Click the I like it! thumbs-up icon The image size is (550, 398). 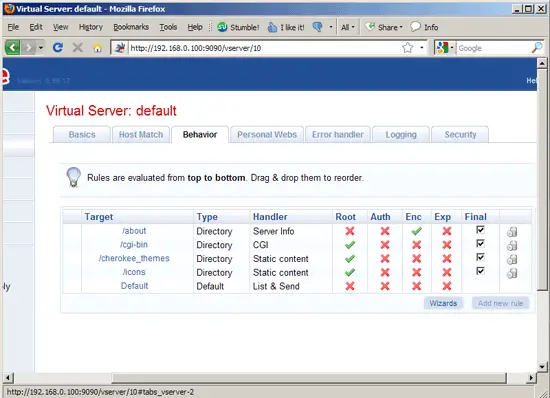[x=272, y=27]
